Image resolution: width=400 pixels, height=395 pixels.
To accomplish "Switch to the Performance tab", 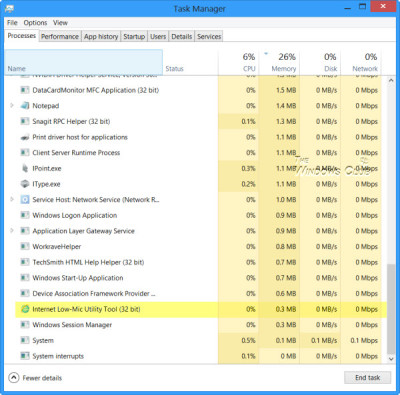I will click(60, 36).
